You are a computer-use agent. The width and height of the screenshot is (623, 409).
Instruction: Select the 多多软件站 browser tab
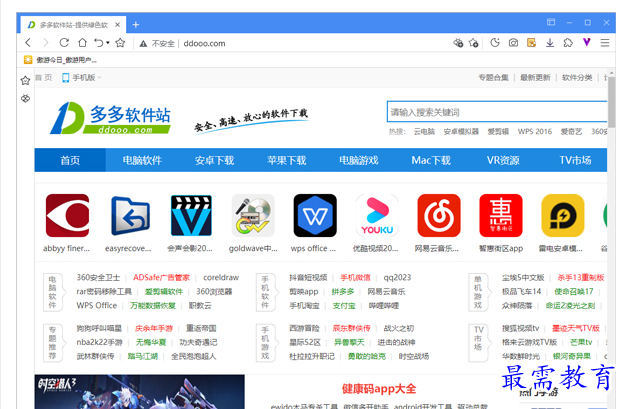[74, 25]
